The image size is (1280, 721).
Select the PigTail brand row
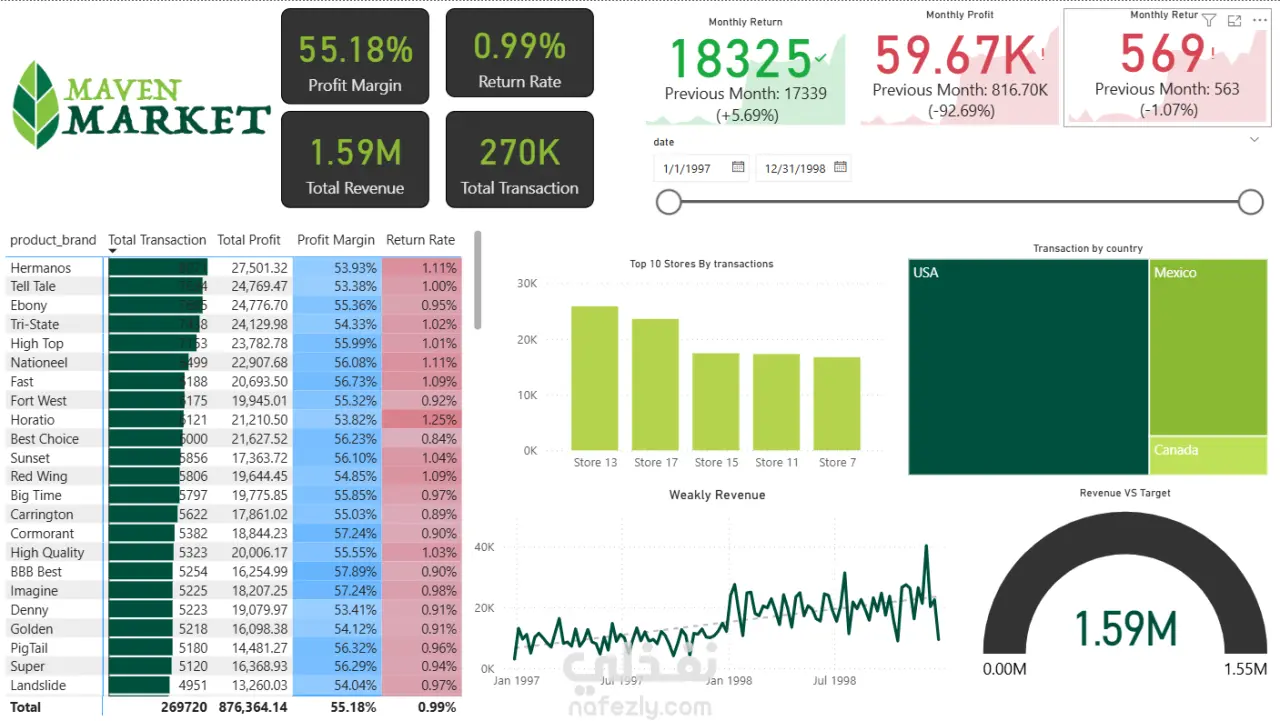tap(234, 647)
